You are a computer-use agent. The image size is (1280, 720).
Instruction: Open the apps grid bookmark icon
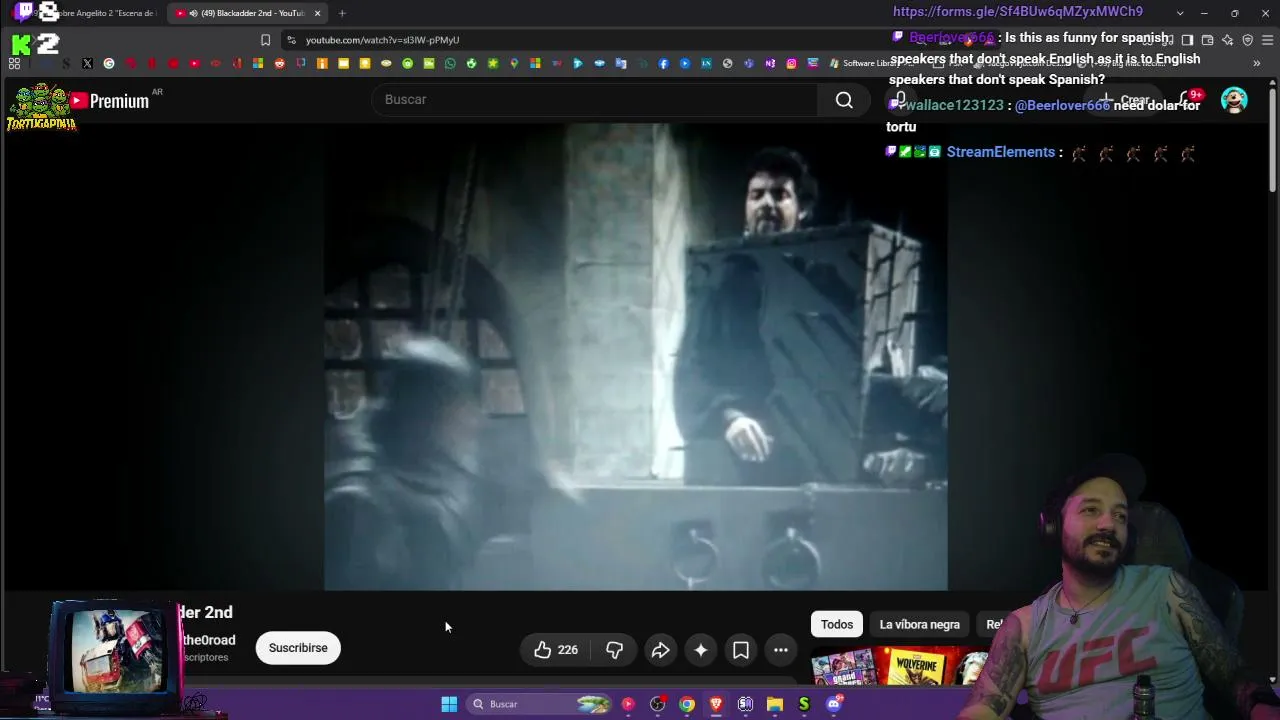(x=14, y=64)
